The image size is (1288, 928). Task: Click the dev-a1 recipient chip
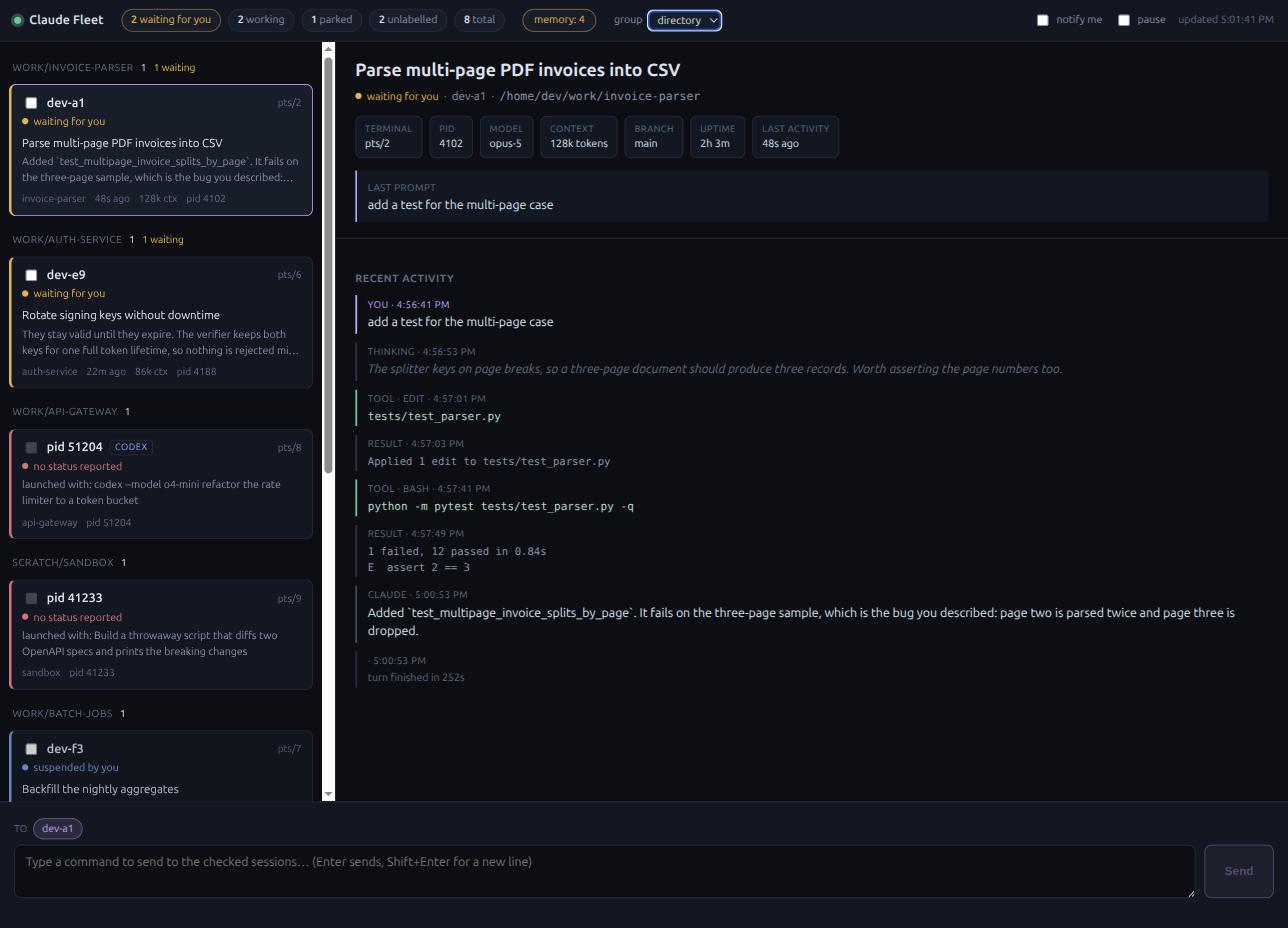58,828
